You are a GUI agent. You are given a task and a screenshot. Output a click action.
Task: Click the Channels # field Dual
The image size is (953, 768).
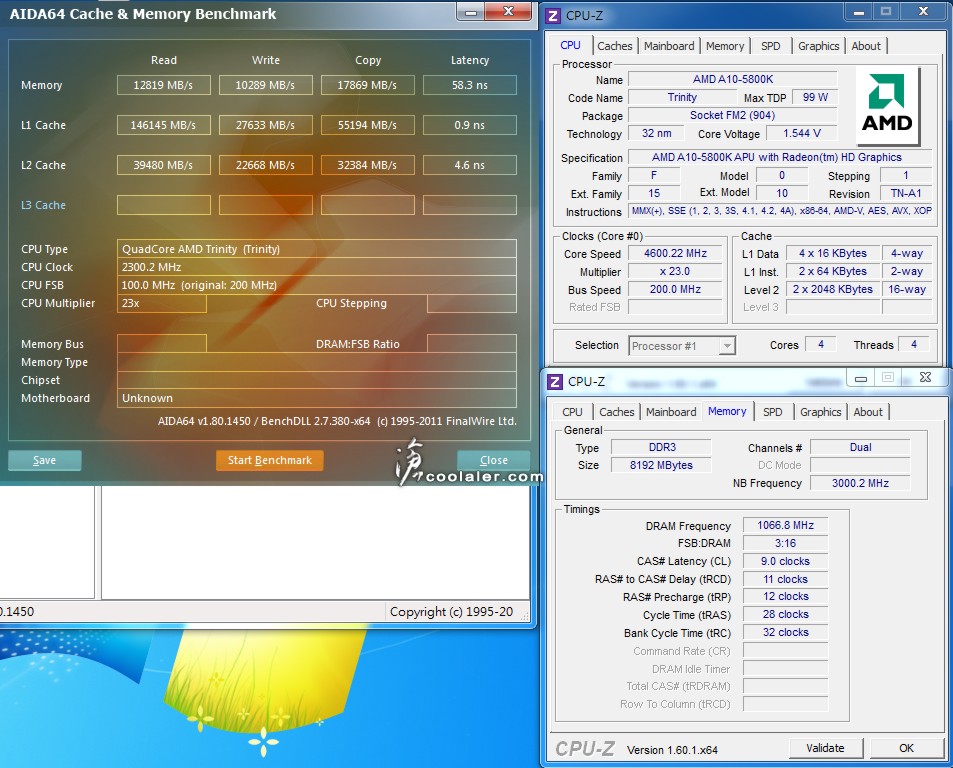(861, 447)
